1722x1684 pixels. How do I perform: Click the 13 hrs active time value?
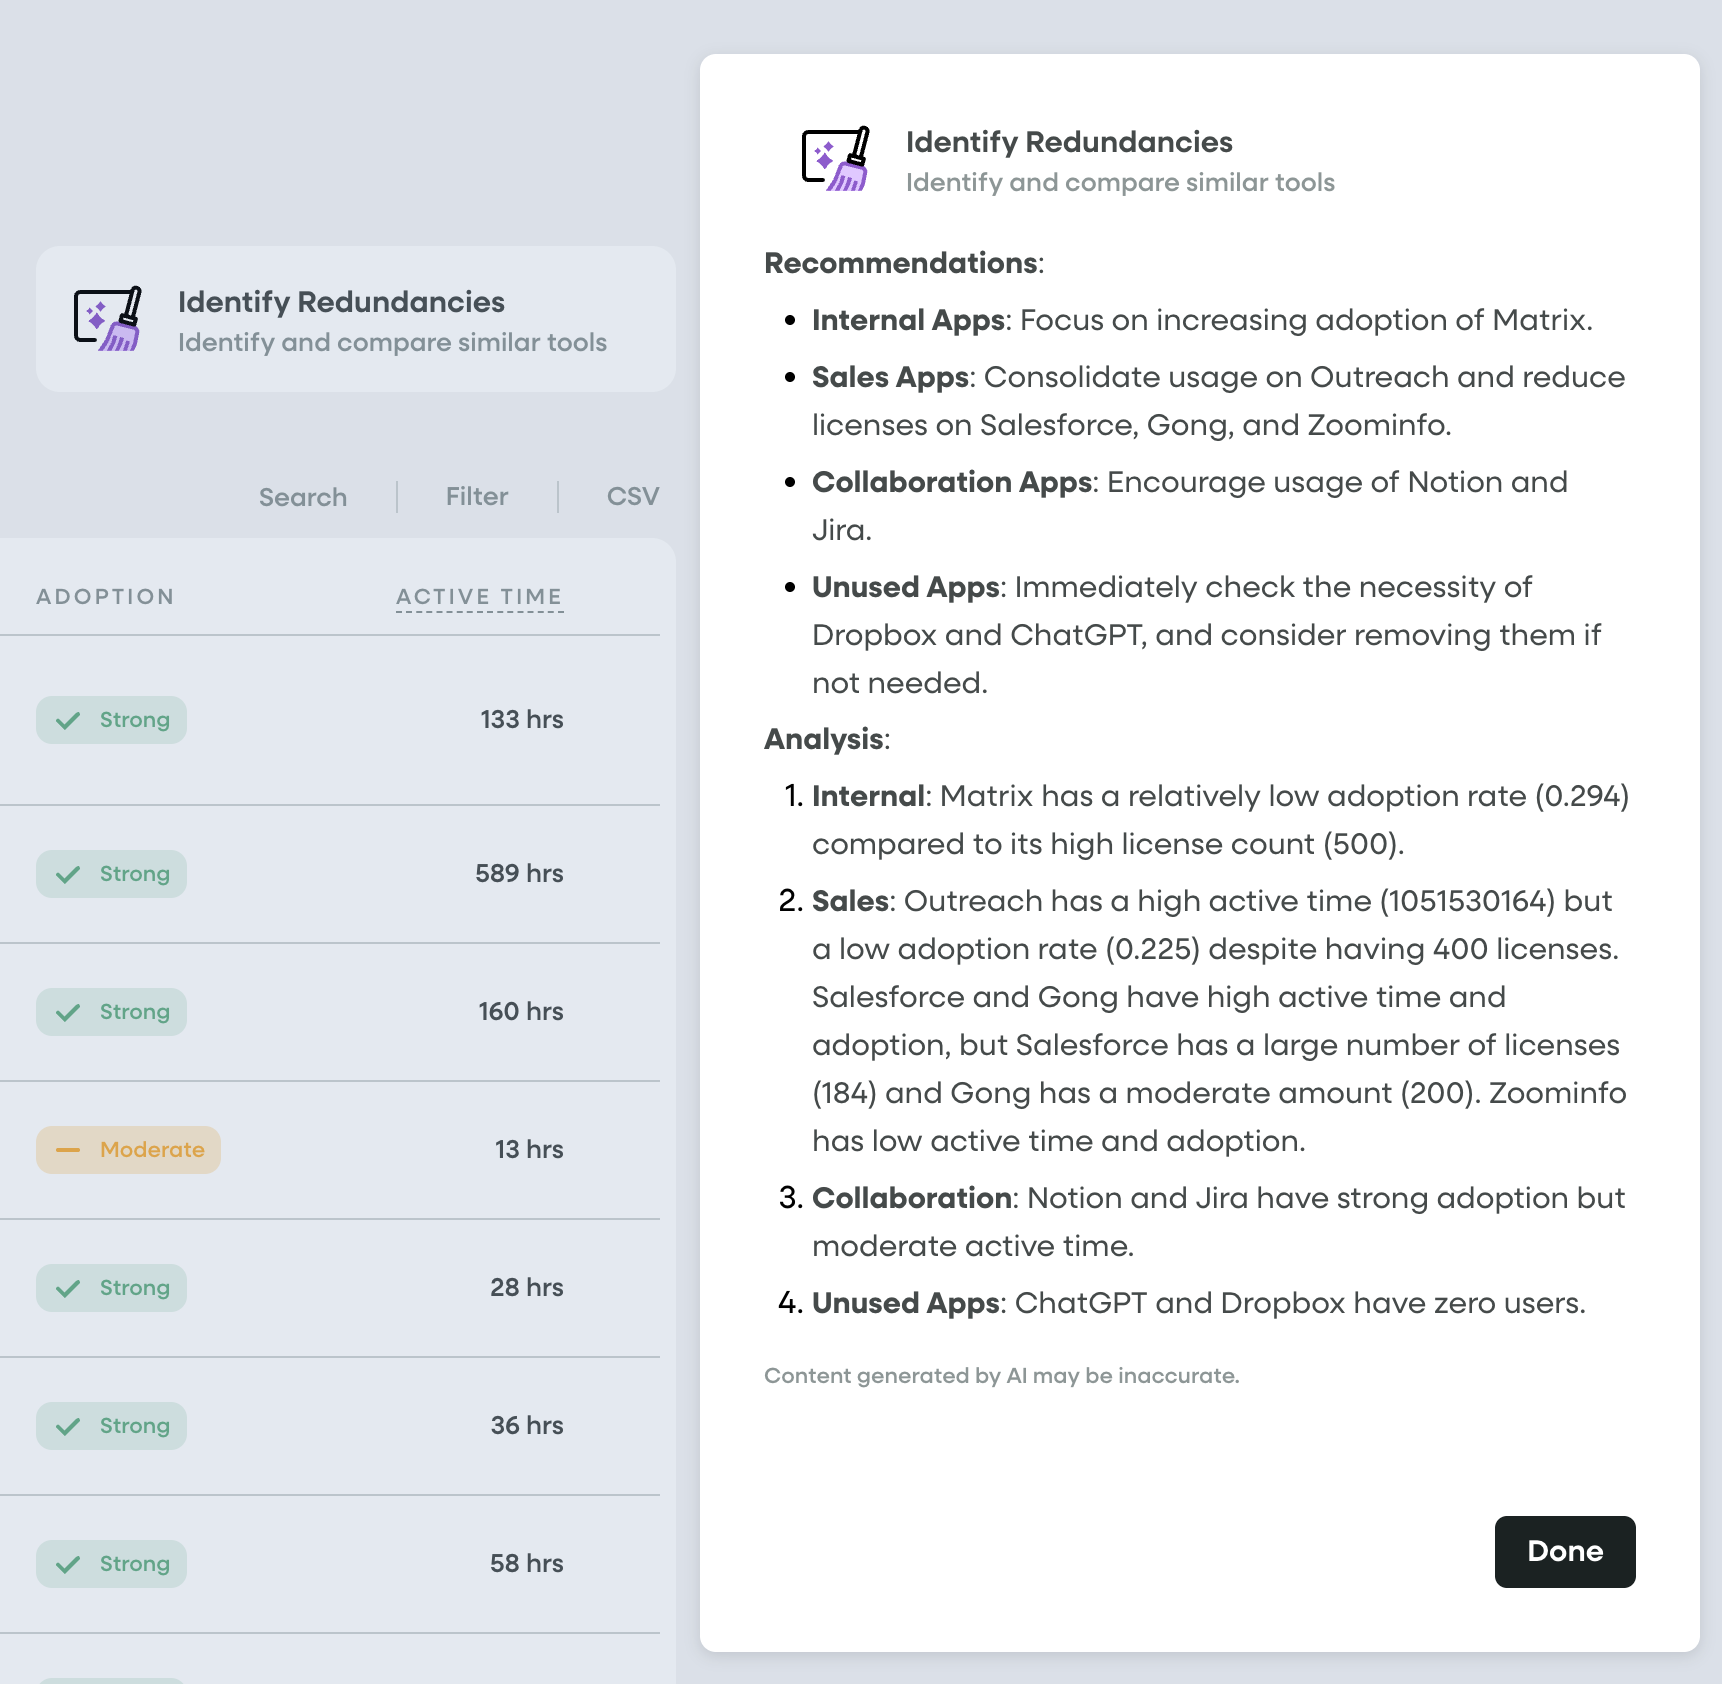coord(528,1150)
